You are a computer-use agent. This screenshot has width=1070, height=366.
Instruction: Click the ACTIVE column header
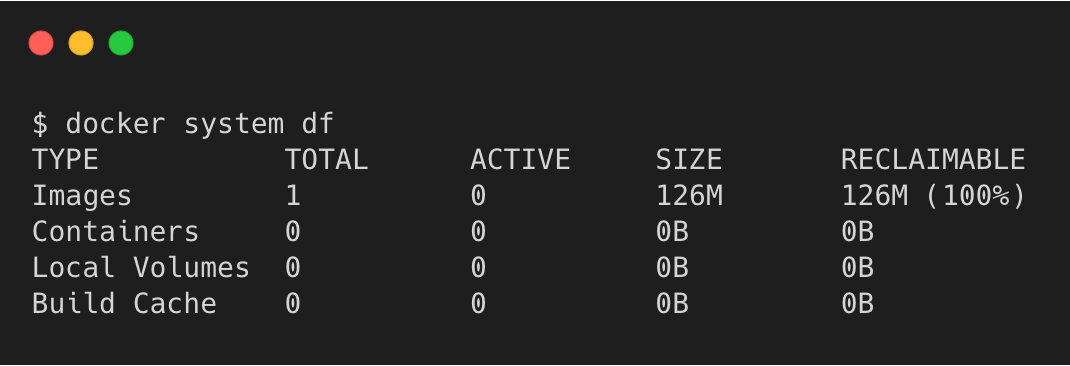point(520,160)
